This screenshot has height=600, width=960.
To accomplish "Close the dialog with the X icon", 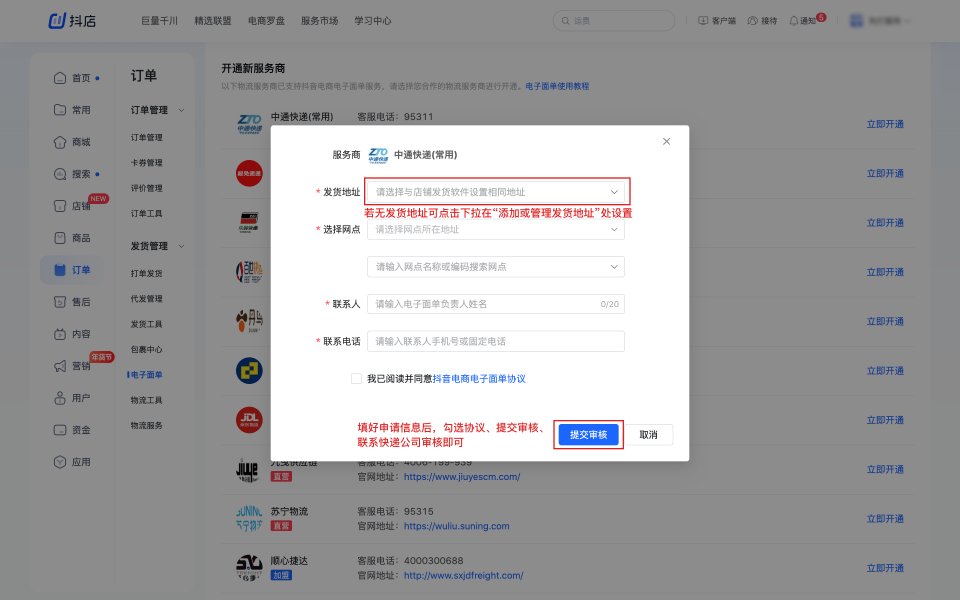I will (x=667, y=142).
